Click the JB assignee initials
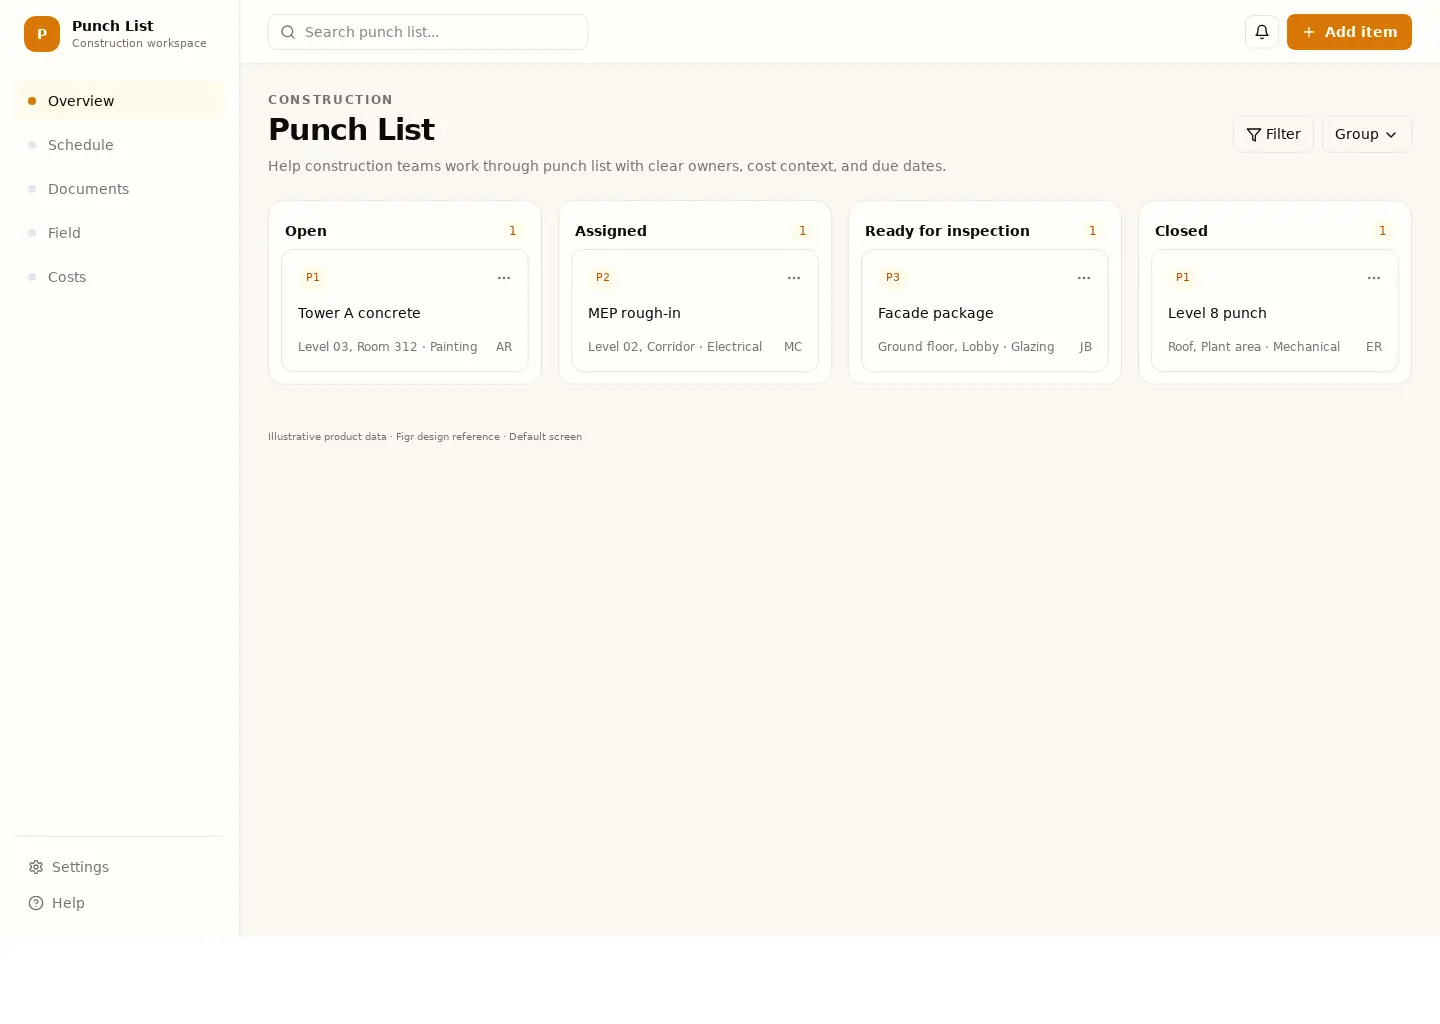Image resolution: width=1440 pixels, height=1024 pixels. click(1085, 347)
